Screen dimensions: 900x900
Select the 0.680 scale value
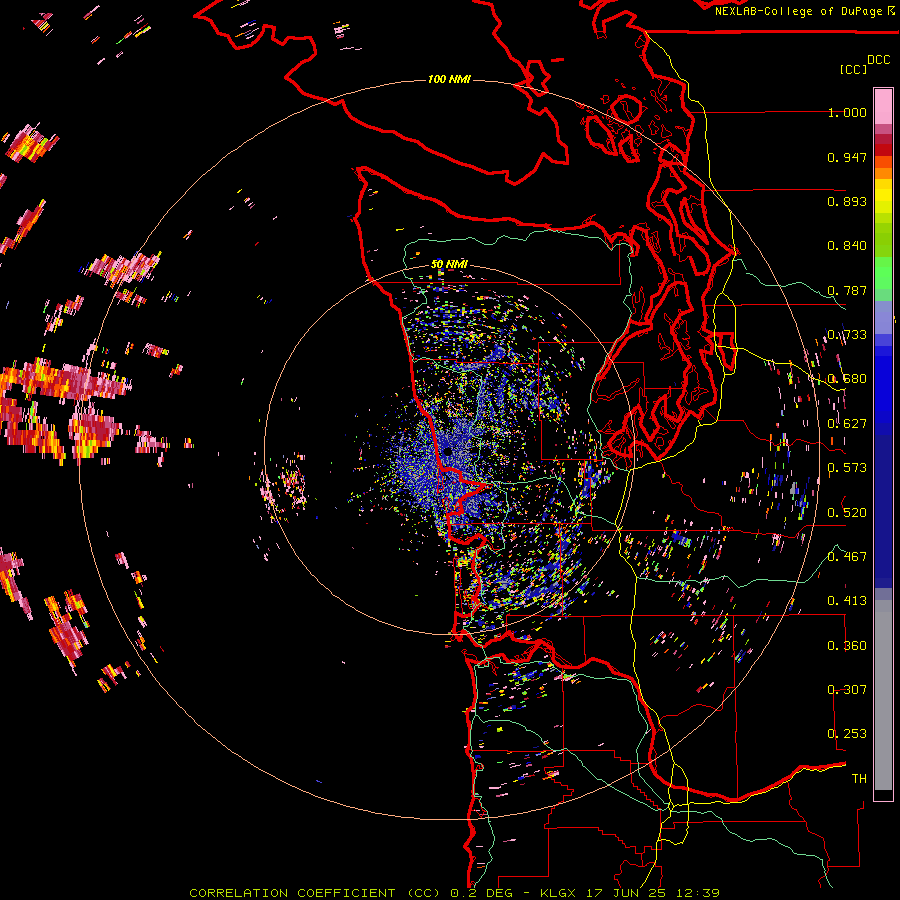pyautogui.click(x=847, y=379)
